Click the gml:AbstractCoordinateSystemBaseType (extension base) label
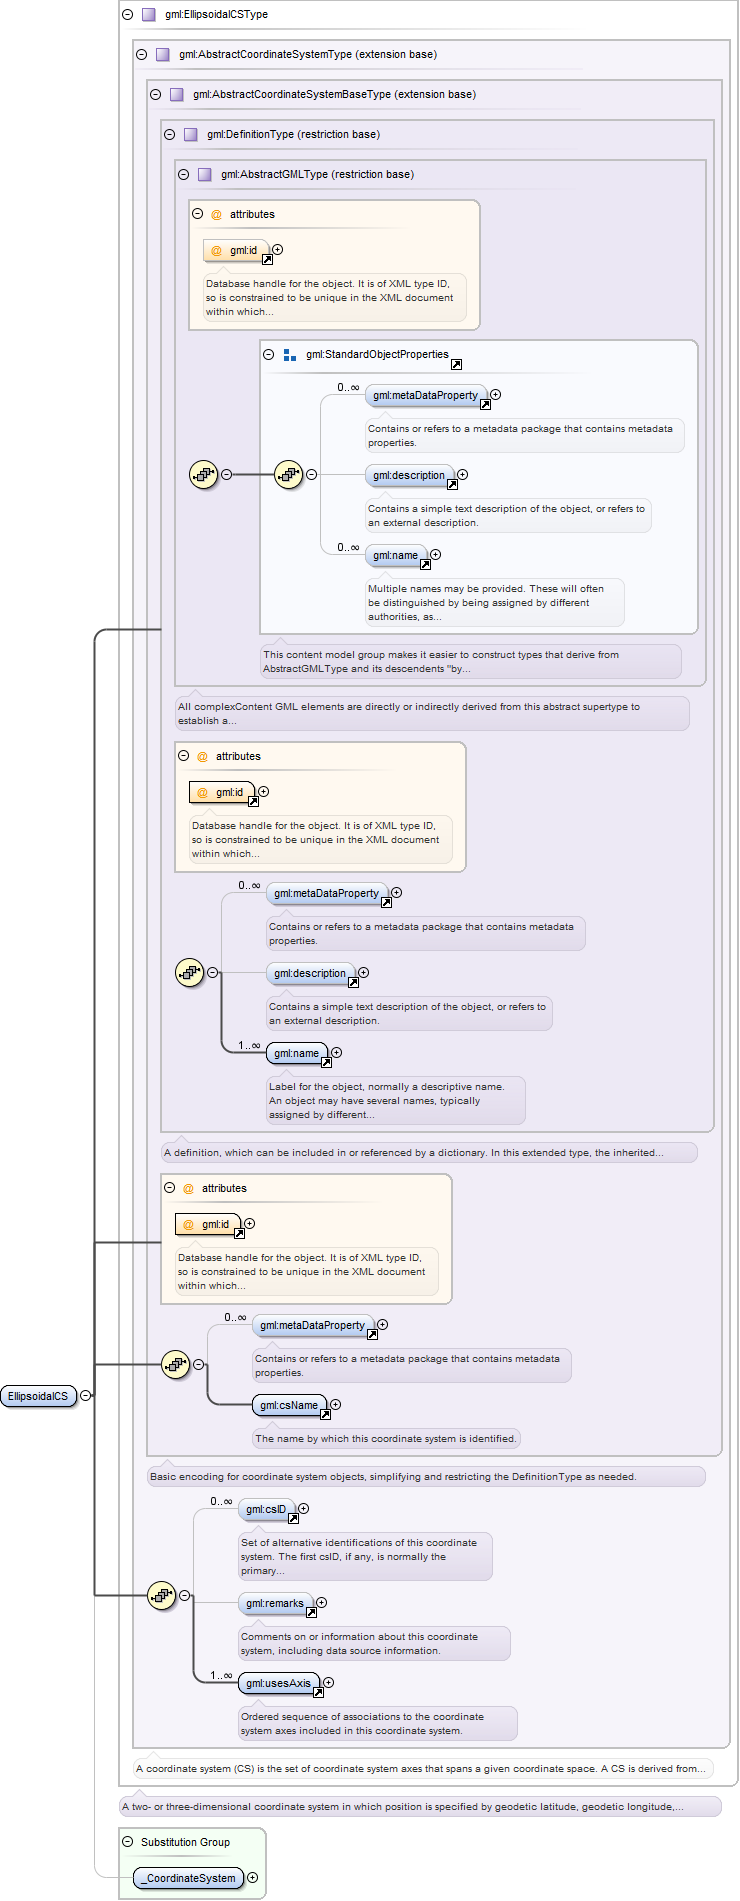Image resolution: width=740 pixels, height=1901 pixels. pyautogui.click(x=334, y=95)
